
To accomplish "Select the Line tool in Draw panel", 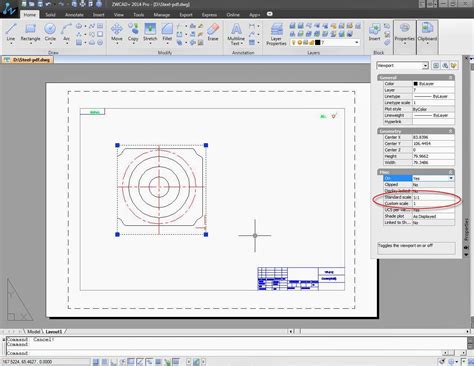I will tap(11, 33).
